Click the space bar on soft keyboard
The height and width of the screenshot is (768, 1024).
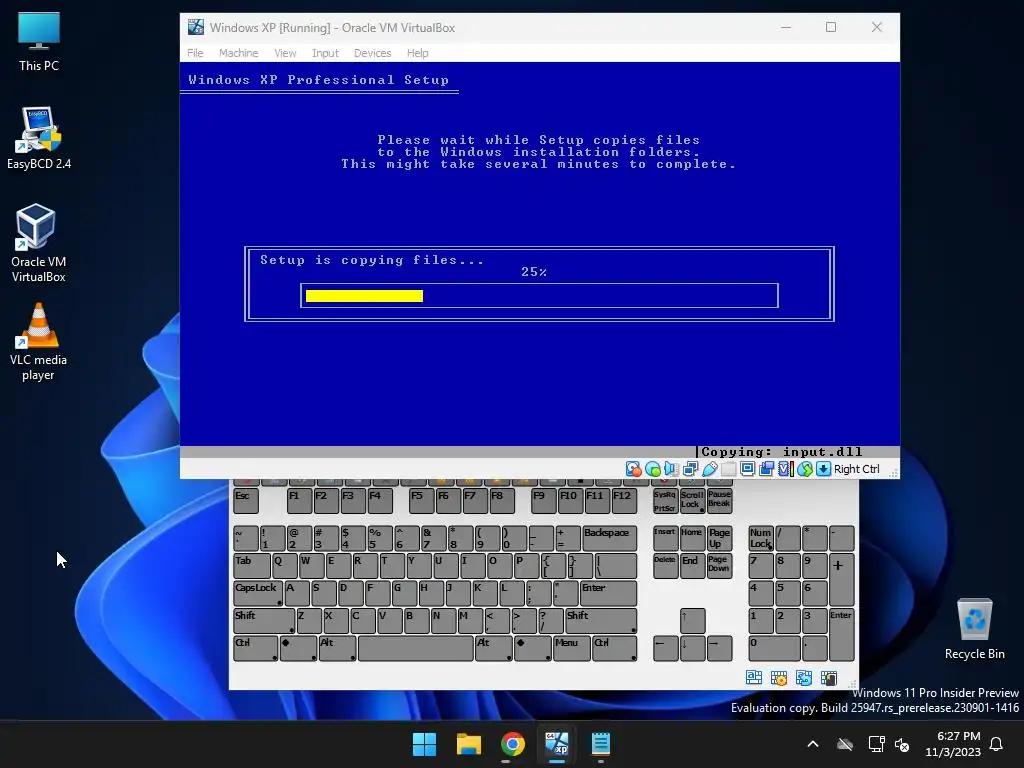coord(416,648)
